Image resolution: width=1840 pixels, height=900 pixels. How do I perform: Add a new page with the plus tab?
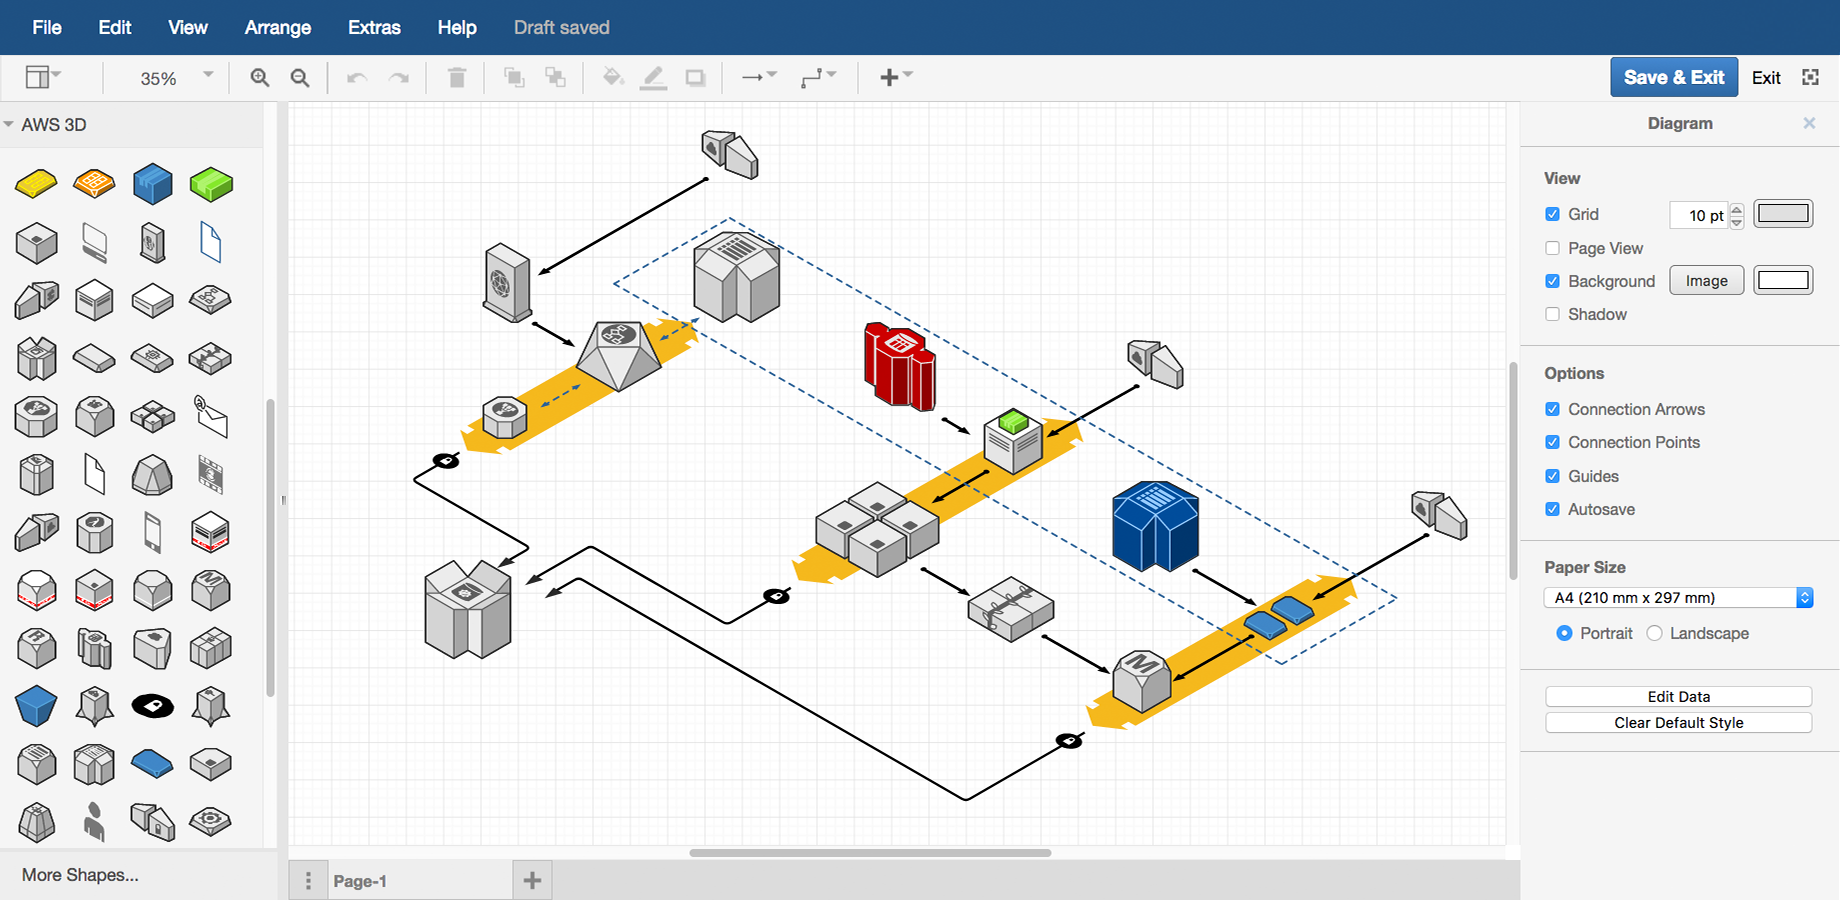[531, 880]
